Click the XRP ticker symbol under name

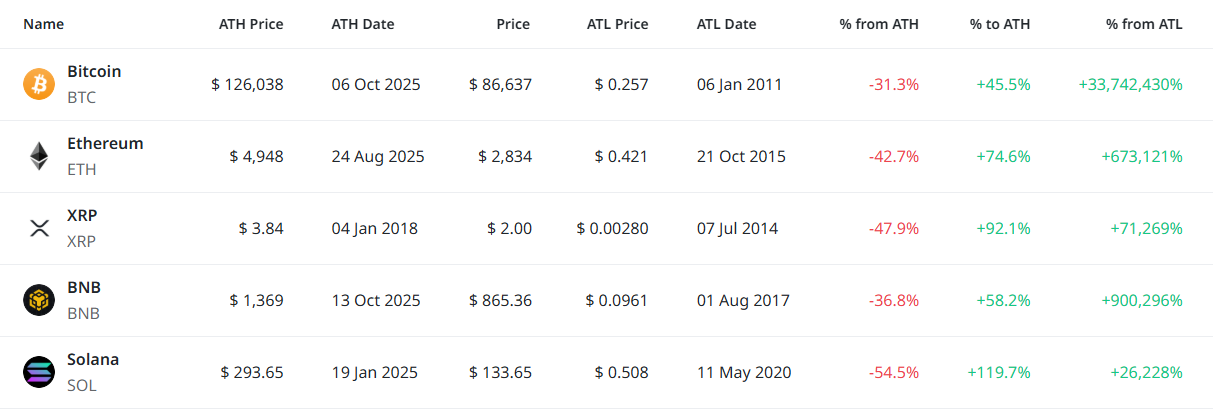click(82, 241)
